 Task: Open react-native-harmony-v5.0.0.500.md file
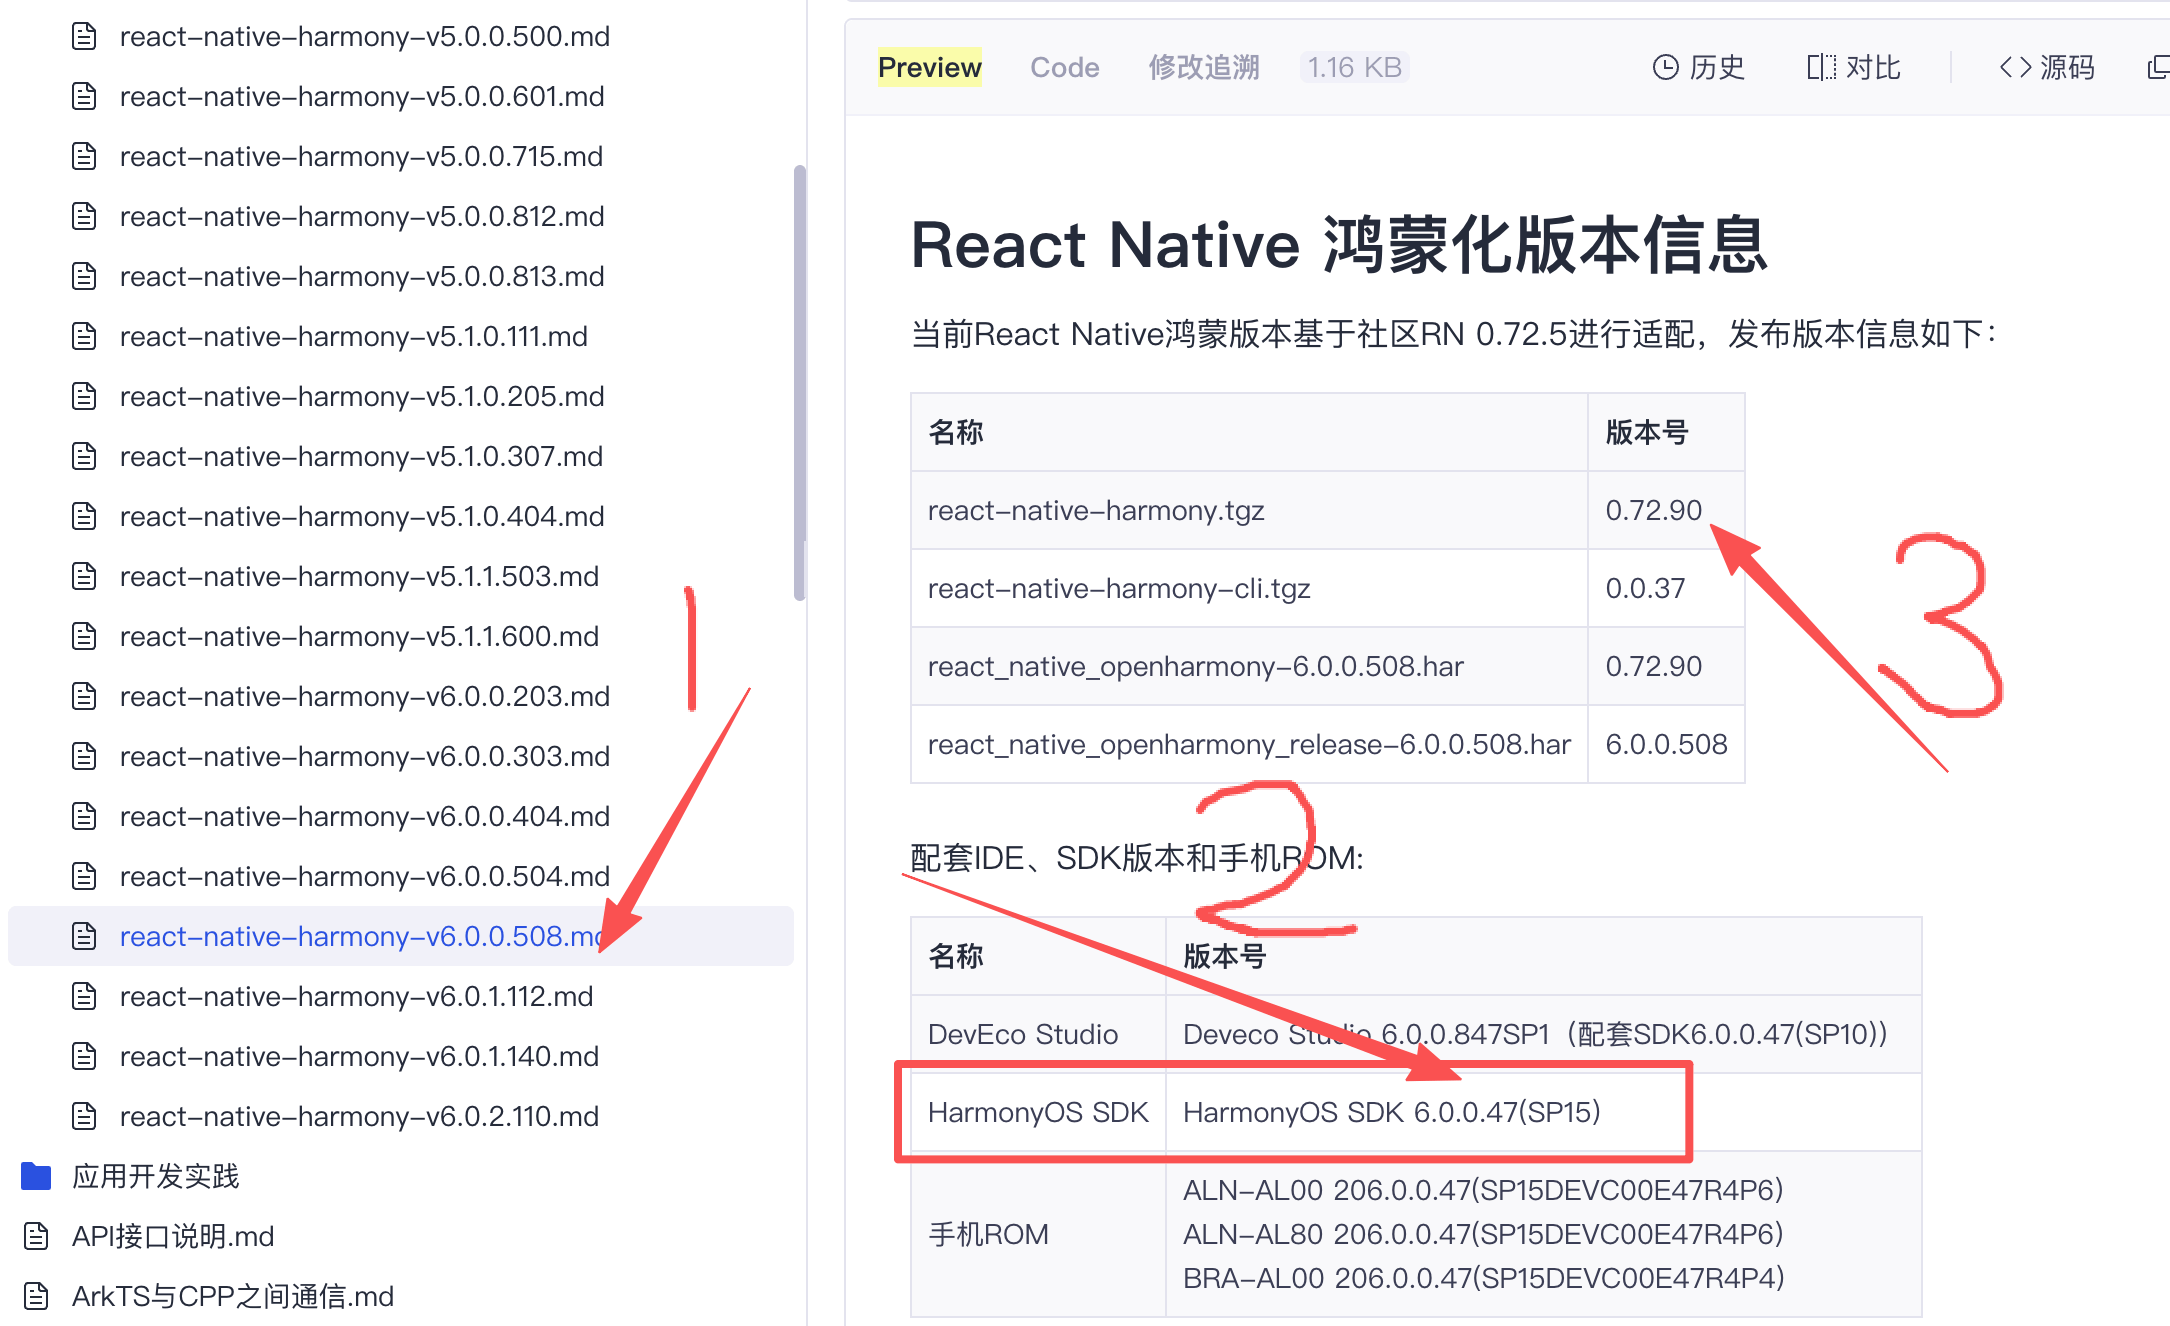point(364,36)
